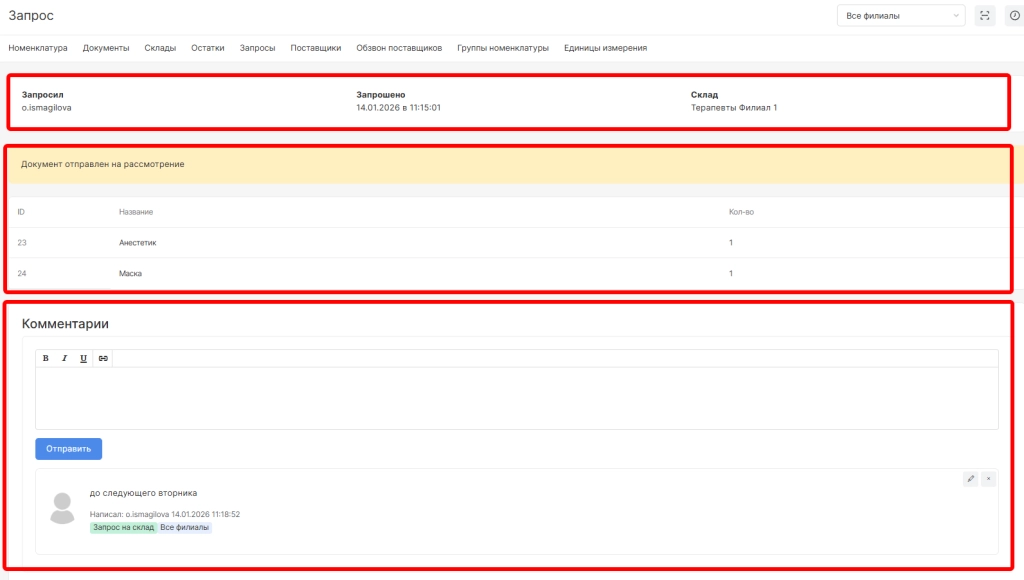The height and width of the screenshot is (580, 1024).
Task: Delete the comment with the x icon
Action: click(988, 479)
